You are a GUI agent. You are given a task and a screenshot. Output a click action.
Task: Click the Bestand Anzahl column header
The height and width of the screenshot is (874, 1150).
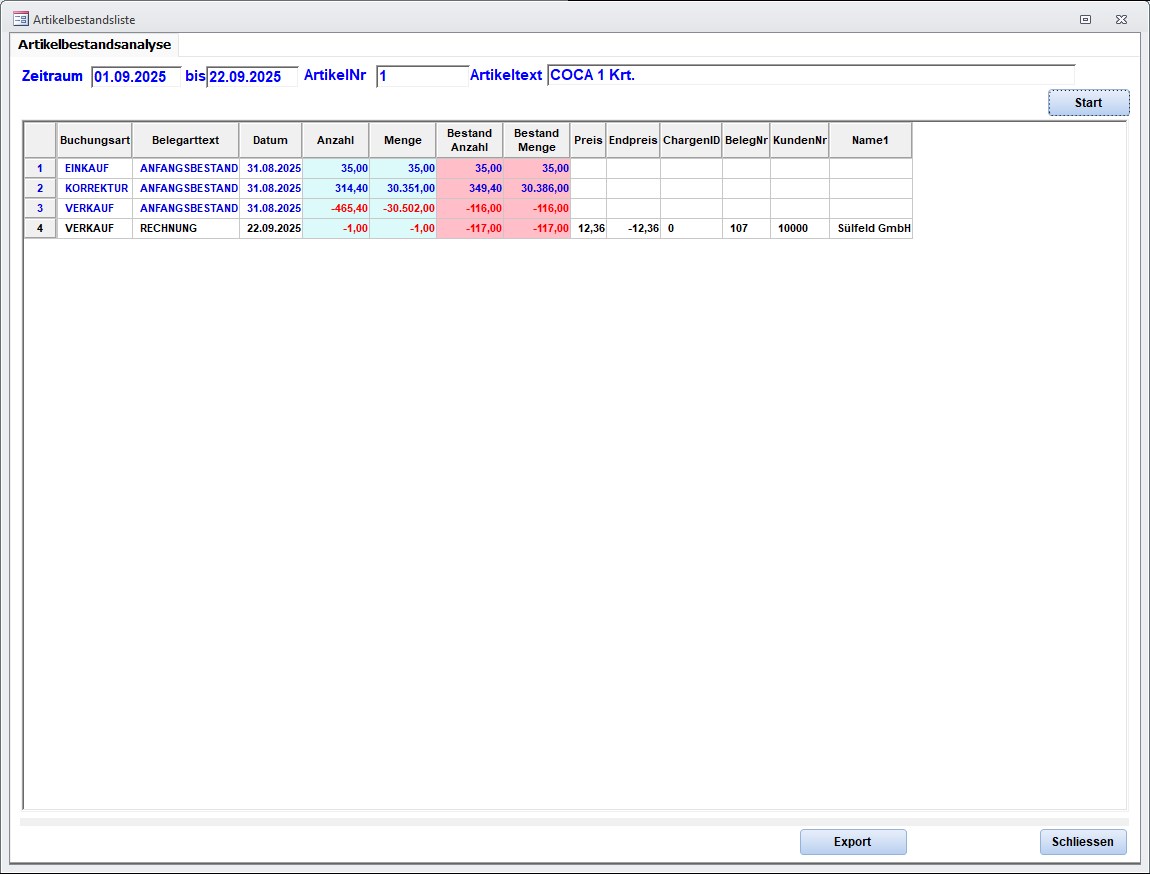point(469,141)
